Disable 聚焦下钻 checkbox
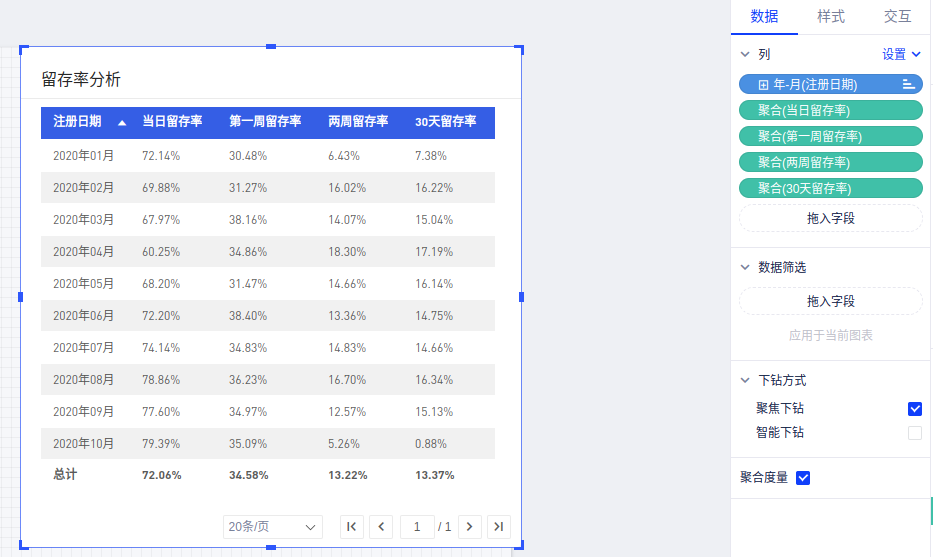This screenshot has height=557, width=933. pyautogui.click(x=914, y=409)
